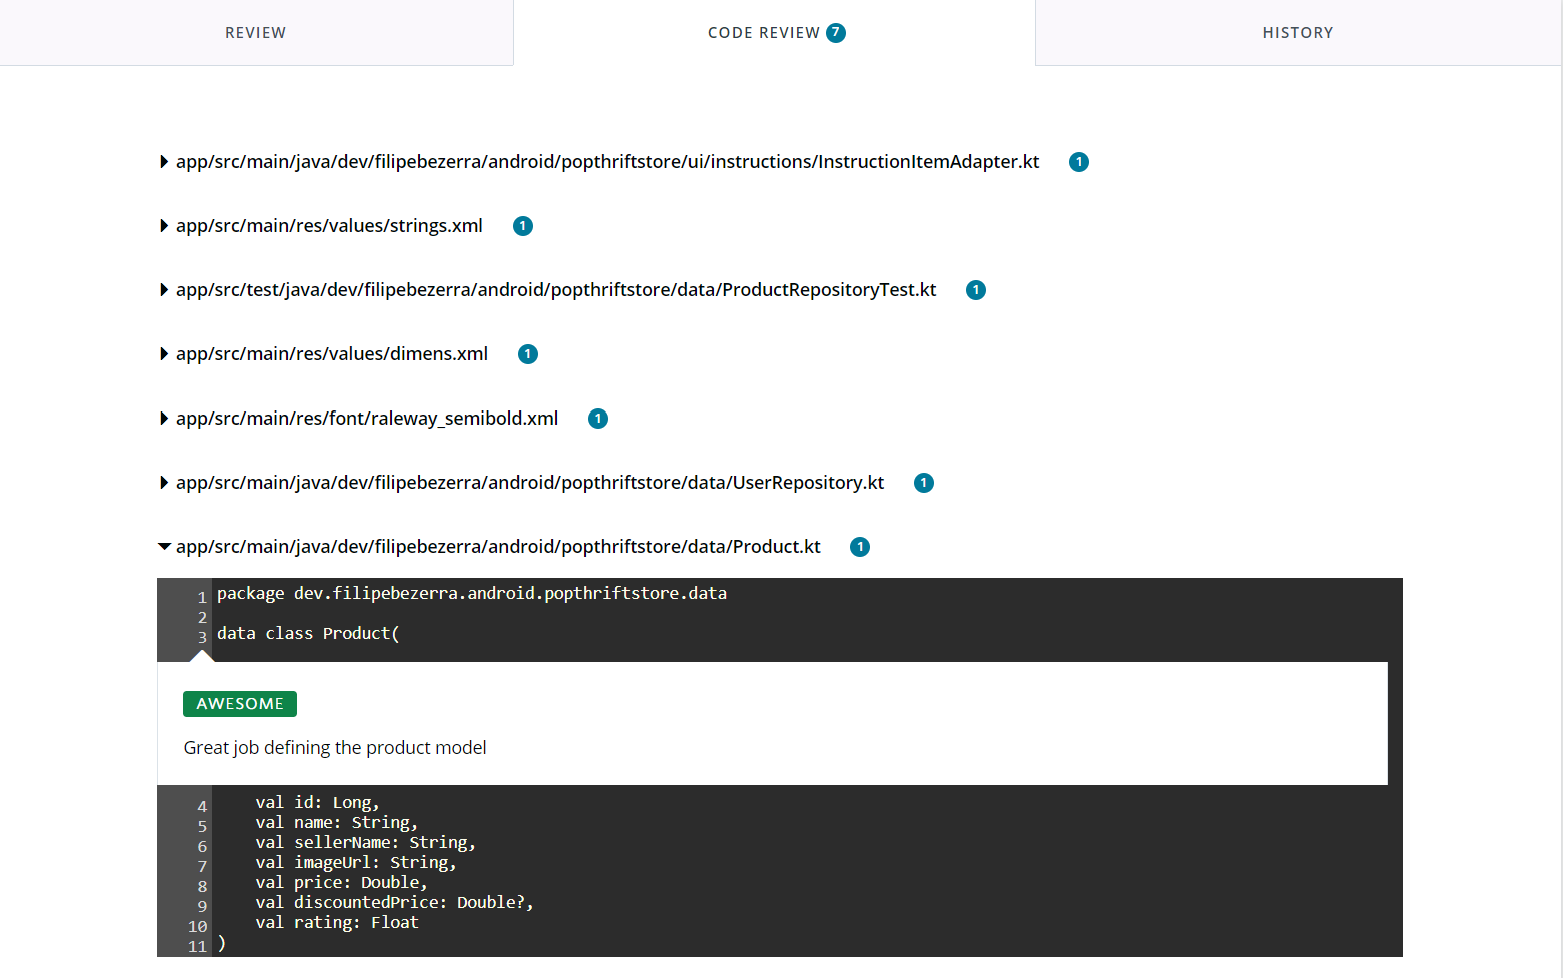Screen dimensions: 1563x978
Task: Click code line 'val discountedPrice: Double?,'
Action: click(394, 903)
